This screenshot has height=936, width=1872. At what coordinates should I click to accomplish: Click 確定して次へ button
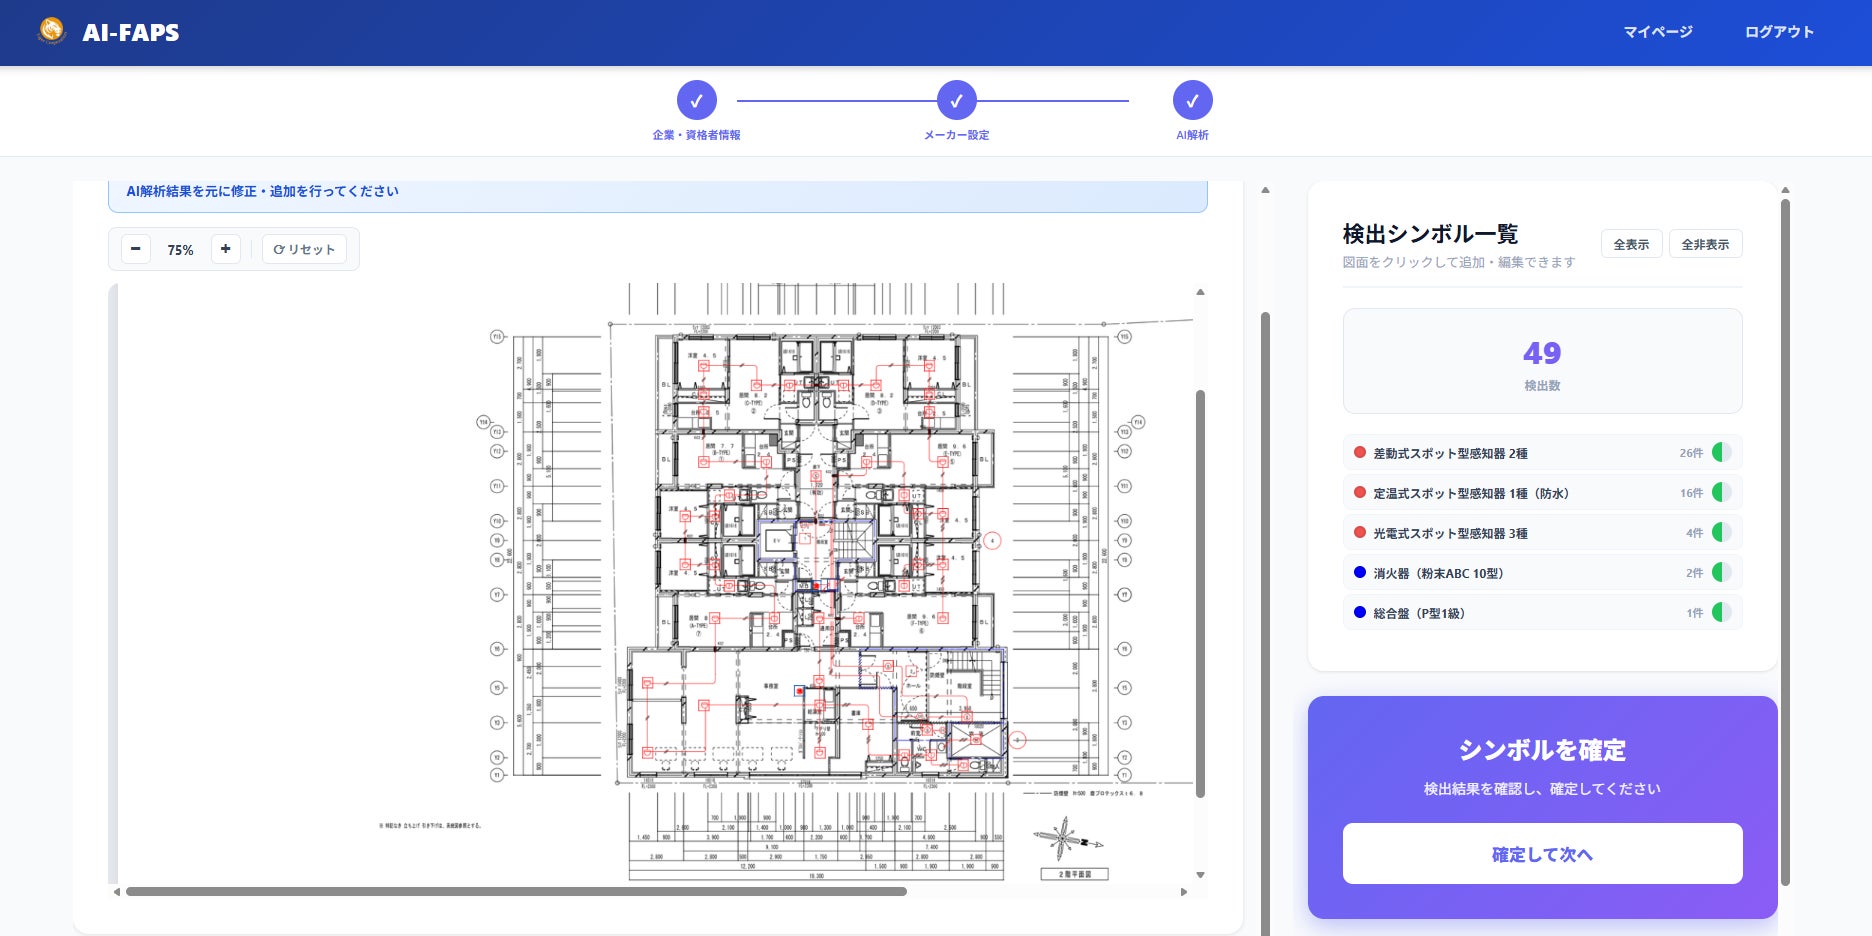pyautogui.click(x=1542, y=854)
